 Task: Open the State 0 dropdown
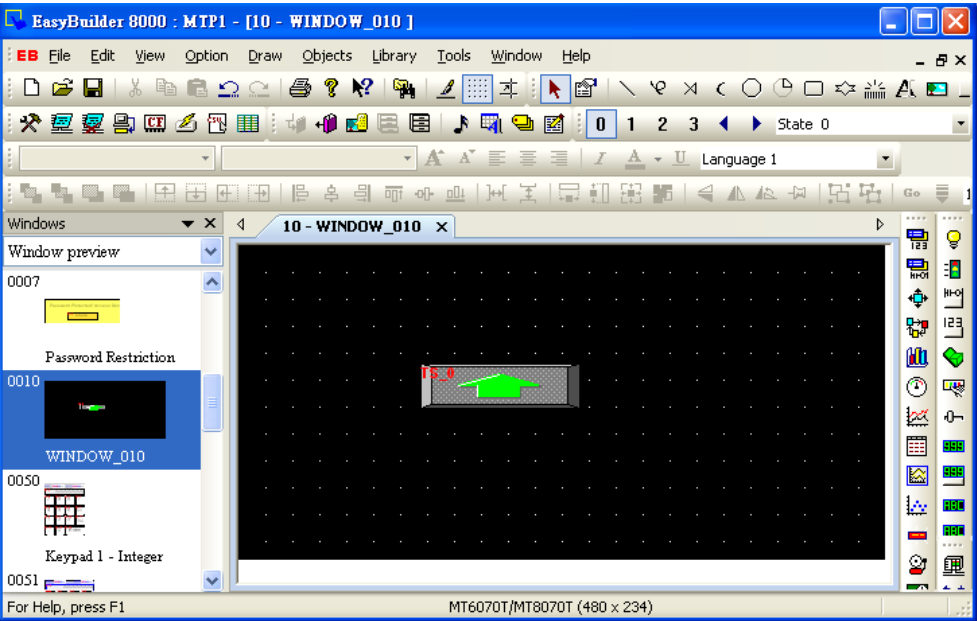pos(960,124)
